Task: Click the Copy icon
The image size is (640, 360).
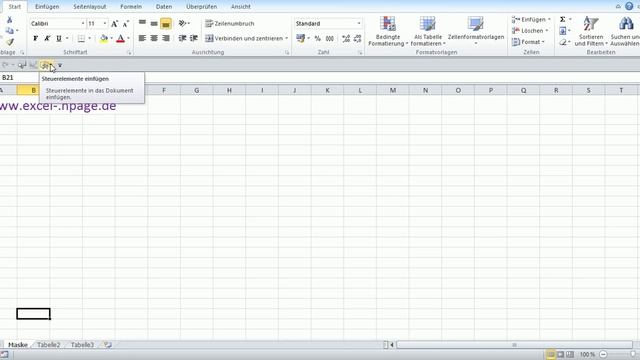Action: pos(9,31)
